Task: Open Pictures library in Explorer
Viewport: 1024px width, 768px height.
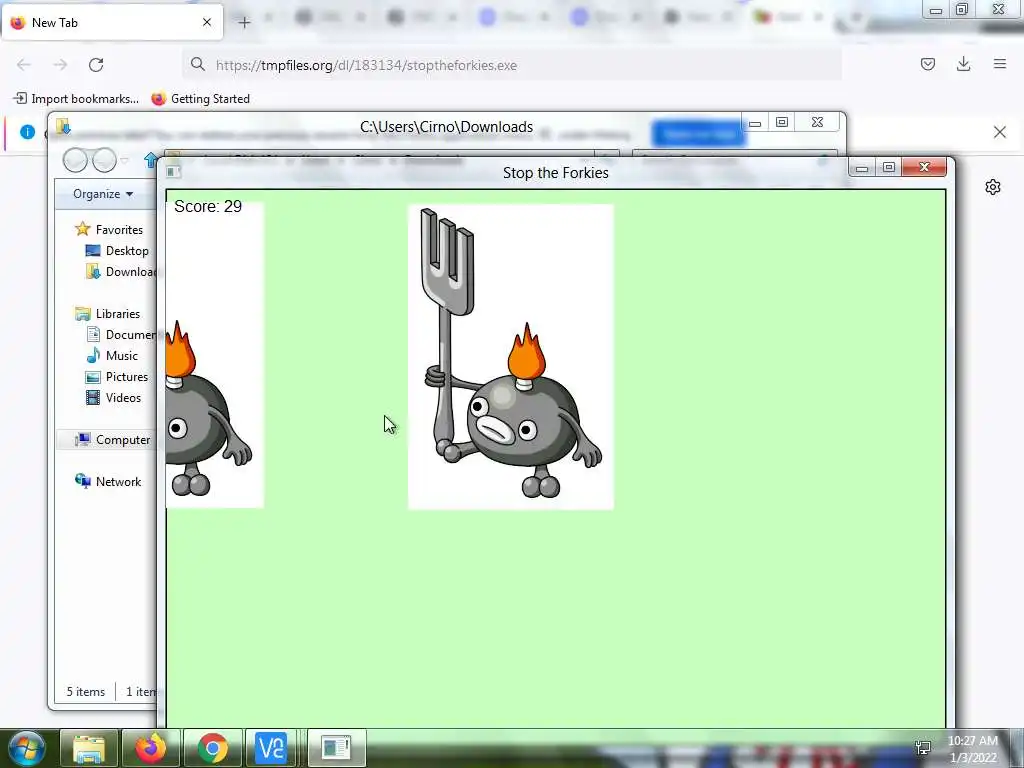Action: tap(117, 377)
